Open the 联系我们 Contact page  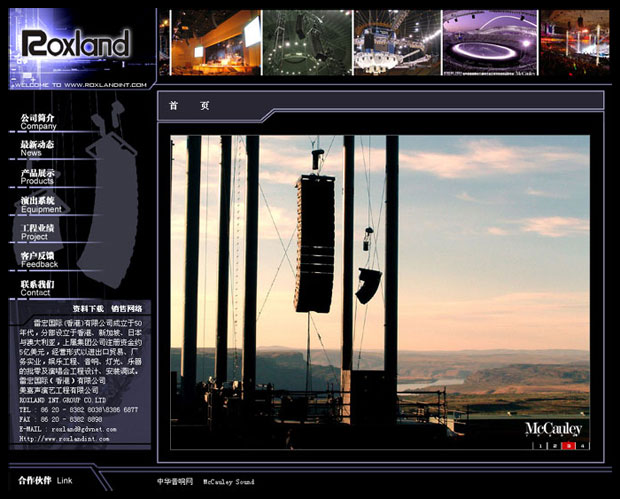pos(37,288)
